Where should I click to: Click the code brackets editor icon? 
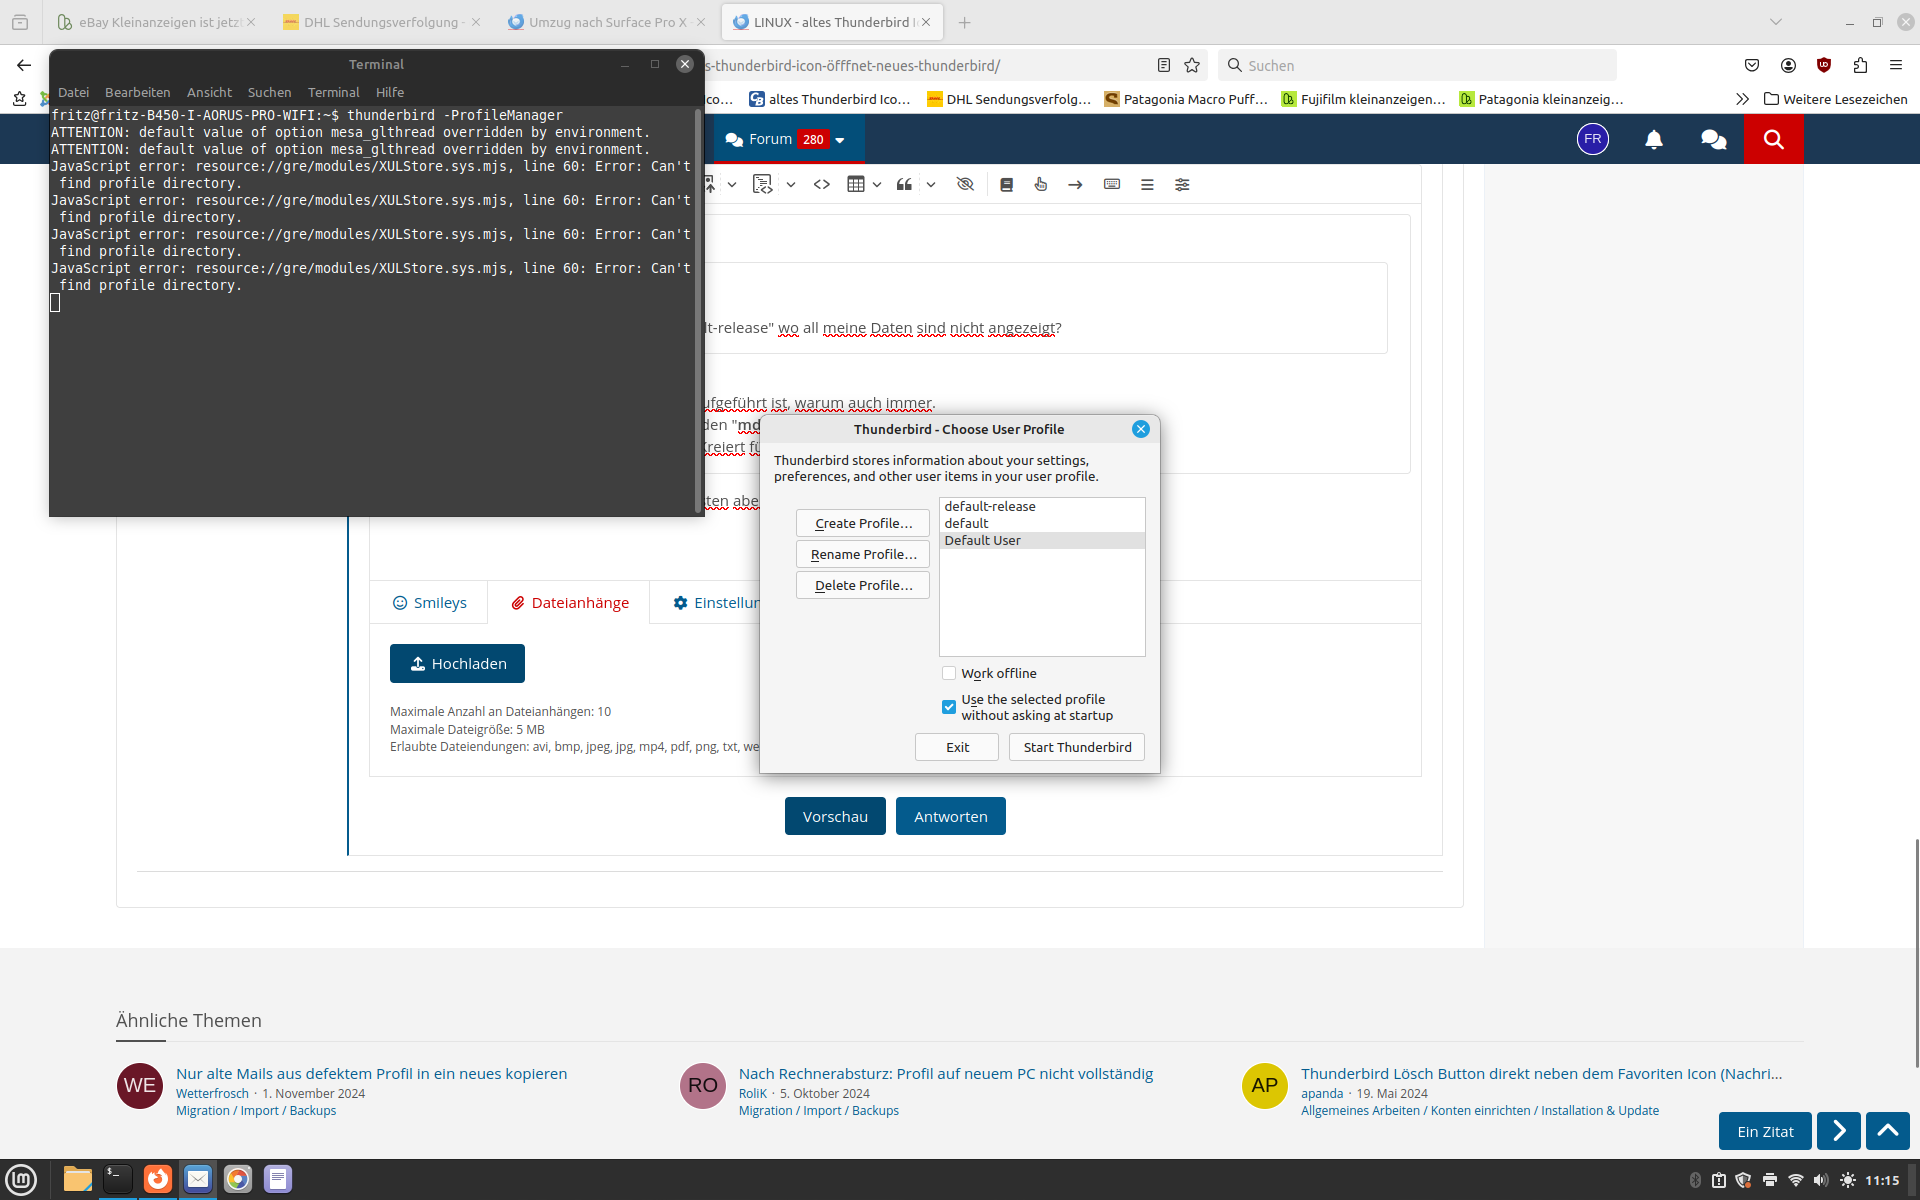tap(822, 184)
